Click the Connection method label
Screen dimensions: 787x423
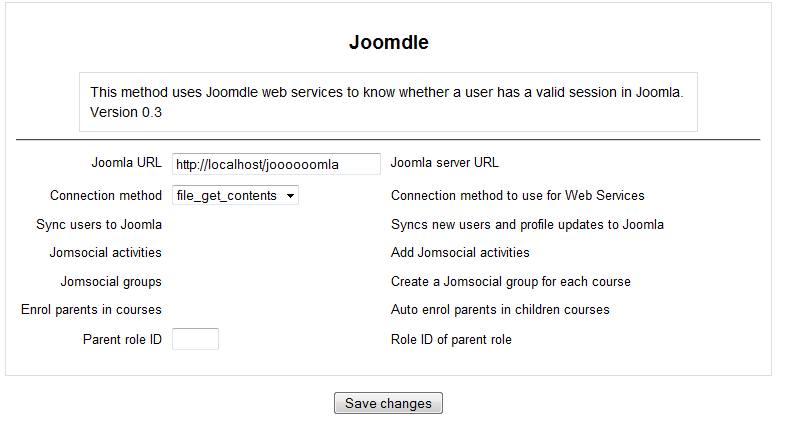tap(106, 195)
